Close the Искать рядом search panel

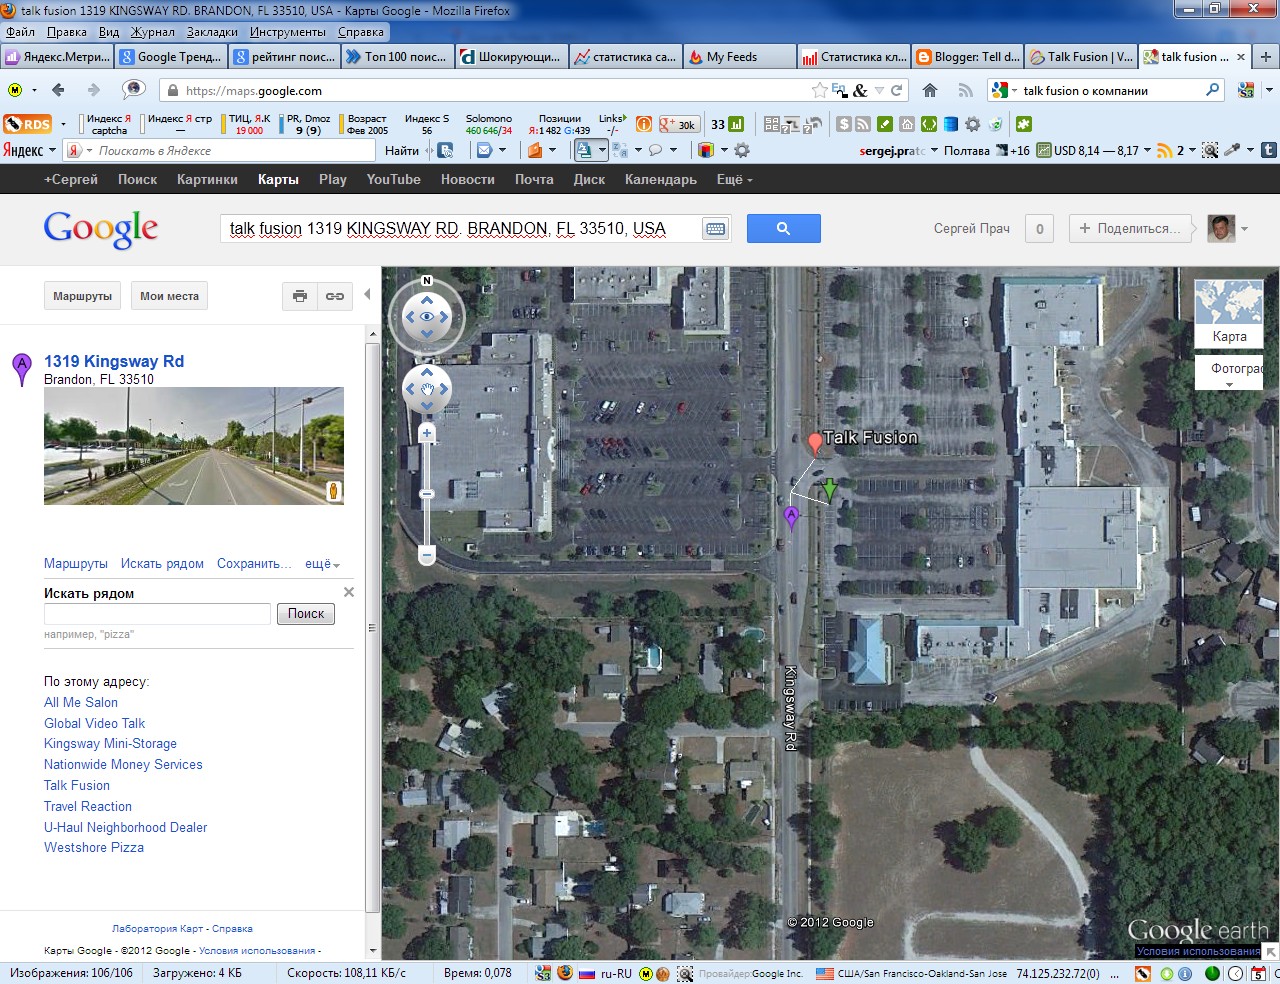[349, 592]
